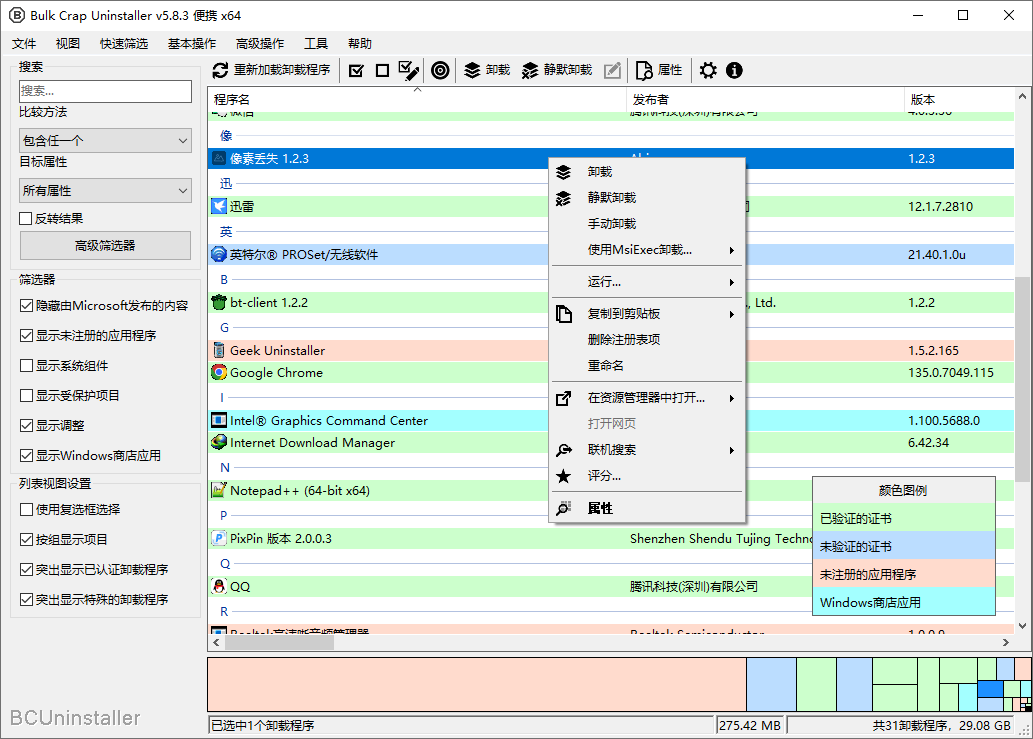The width and height of the screenshot is (1033, 739).
Task: Click 已验证的证书 green legend swatch
Action: click(x=904, y=518)
